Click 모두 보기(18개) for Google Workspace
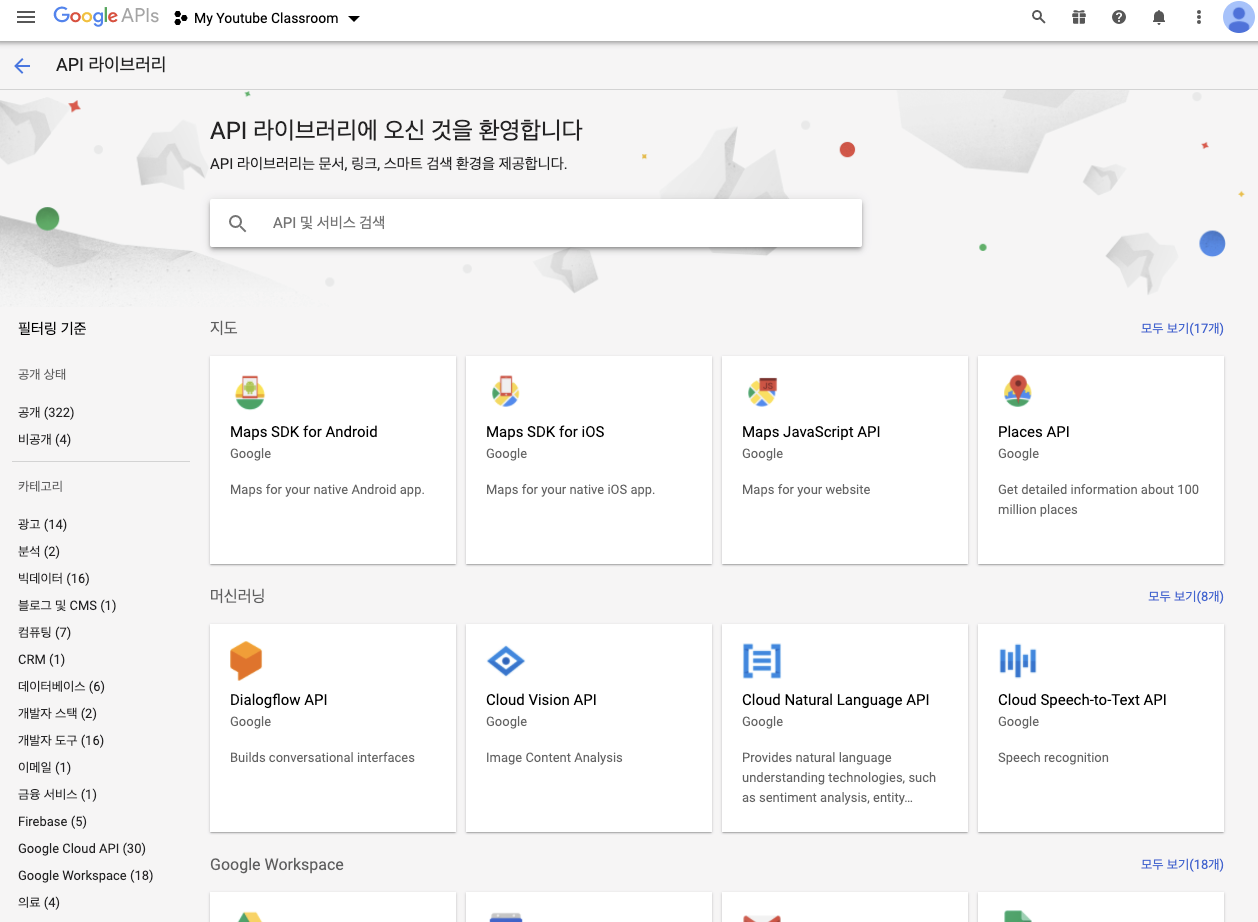The width and height of the screenshot is (1258, 922). point(1182,864)
